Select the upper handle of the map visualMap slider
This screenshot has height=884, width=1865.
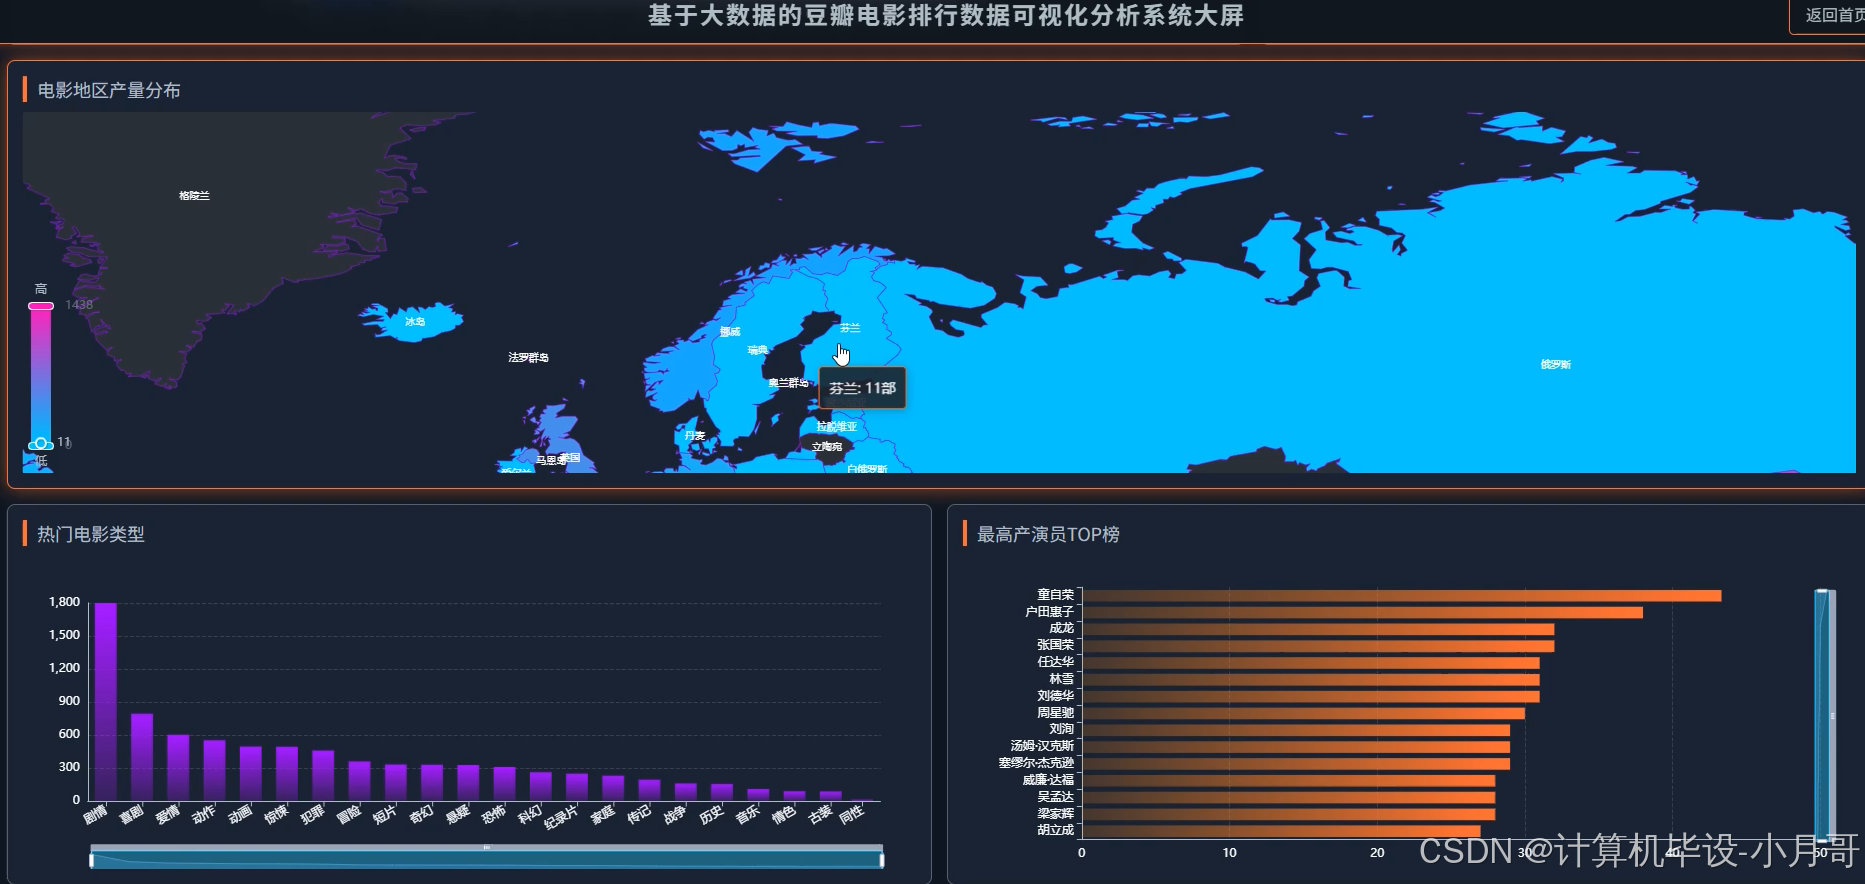pyautogui.click(x=41, y=305)
